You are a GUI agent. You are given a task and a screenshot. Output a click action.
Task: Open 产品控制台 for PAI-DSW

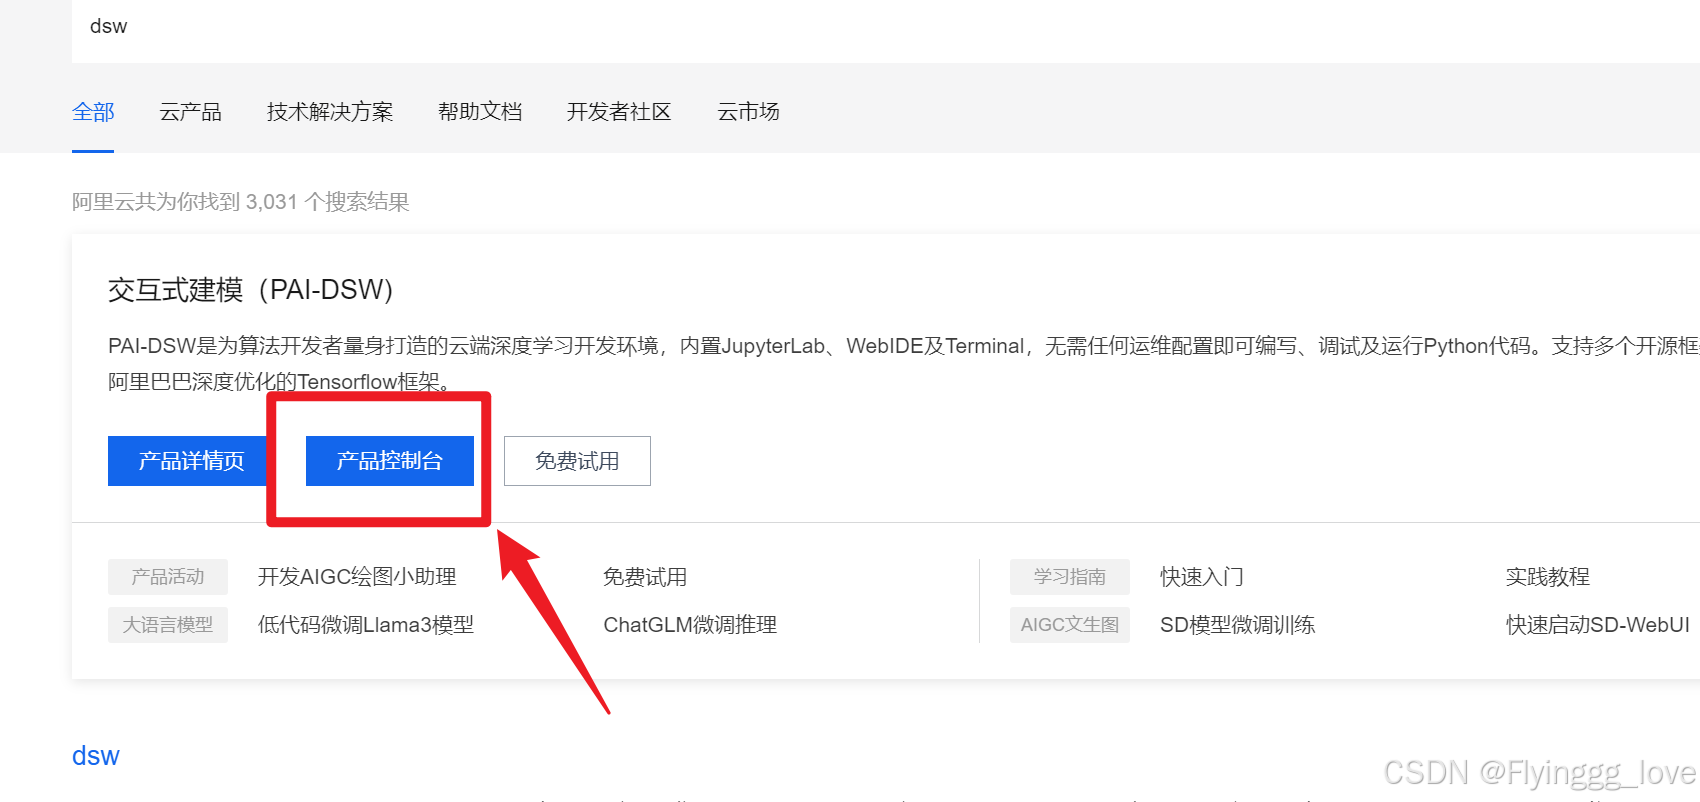coord(390,461)
